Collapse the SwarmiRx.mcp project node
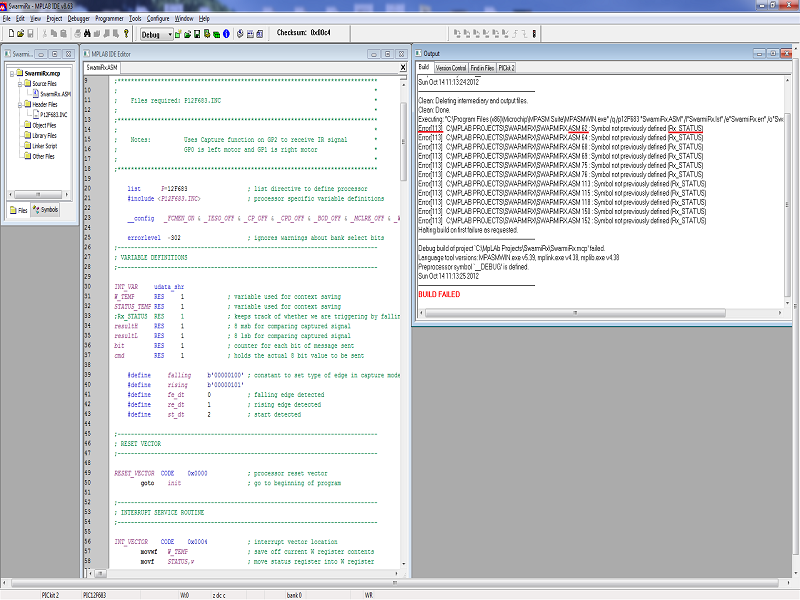Screen dimensions: 800x600 [x=11, y=73]
